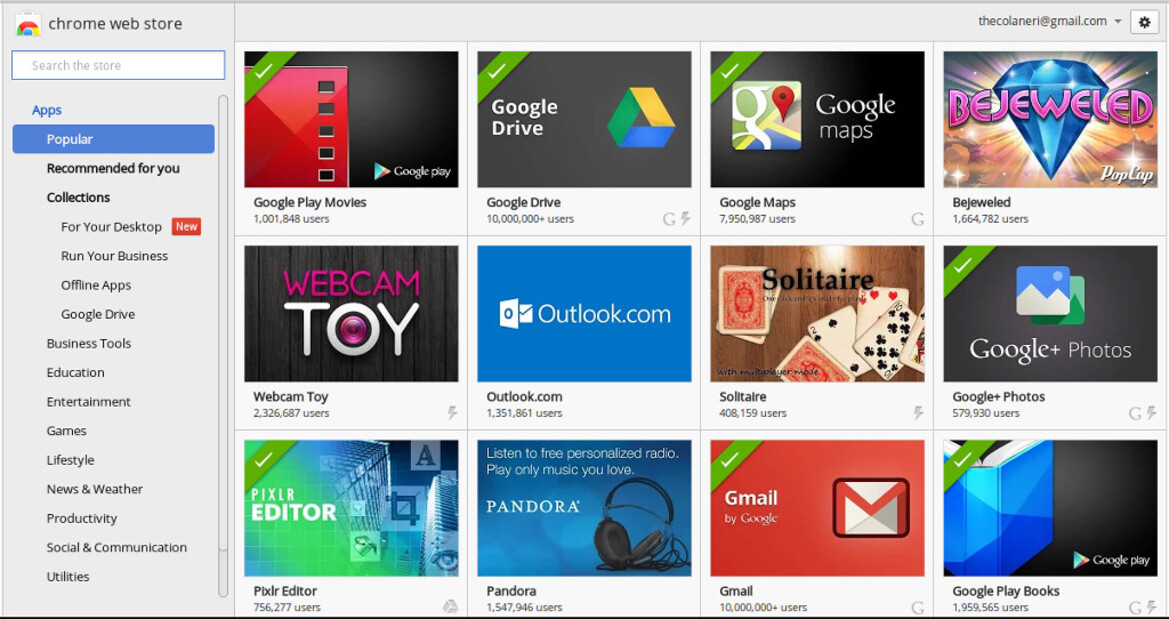
Task: Click the sidebar vertical scrollbar
Action: (223, 345)
